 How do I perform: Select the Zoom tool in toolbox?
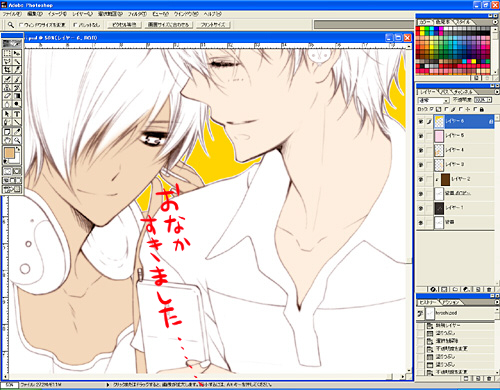pos(17,140)
